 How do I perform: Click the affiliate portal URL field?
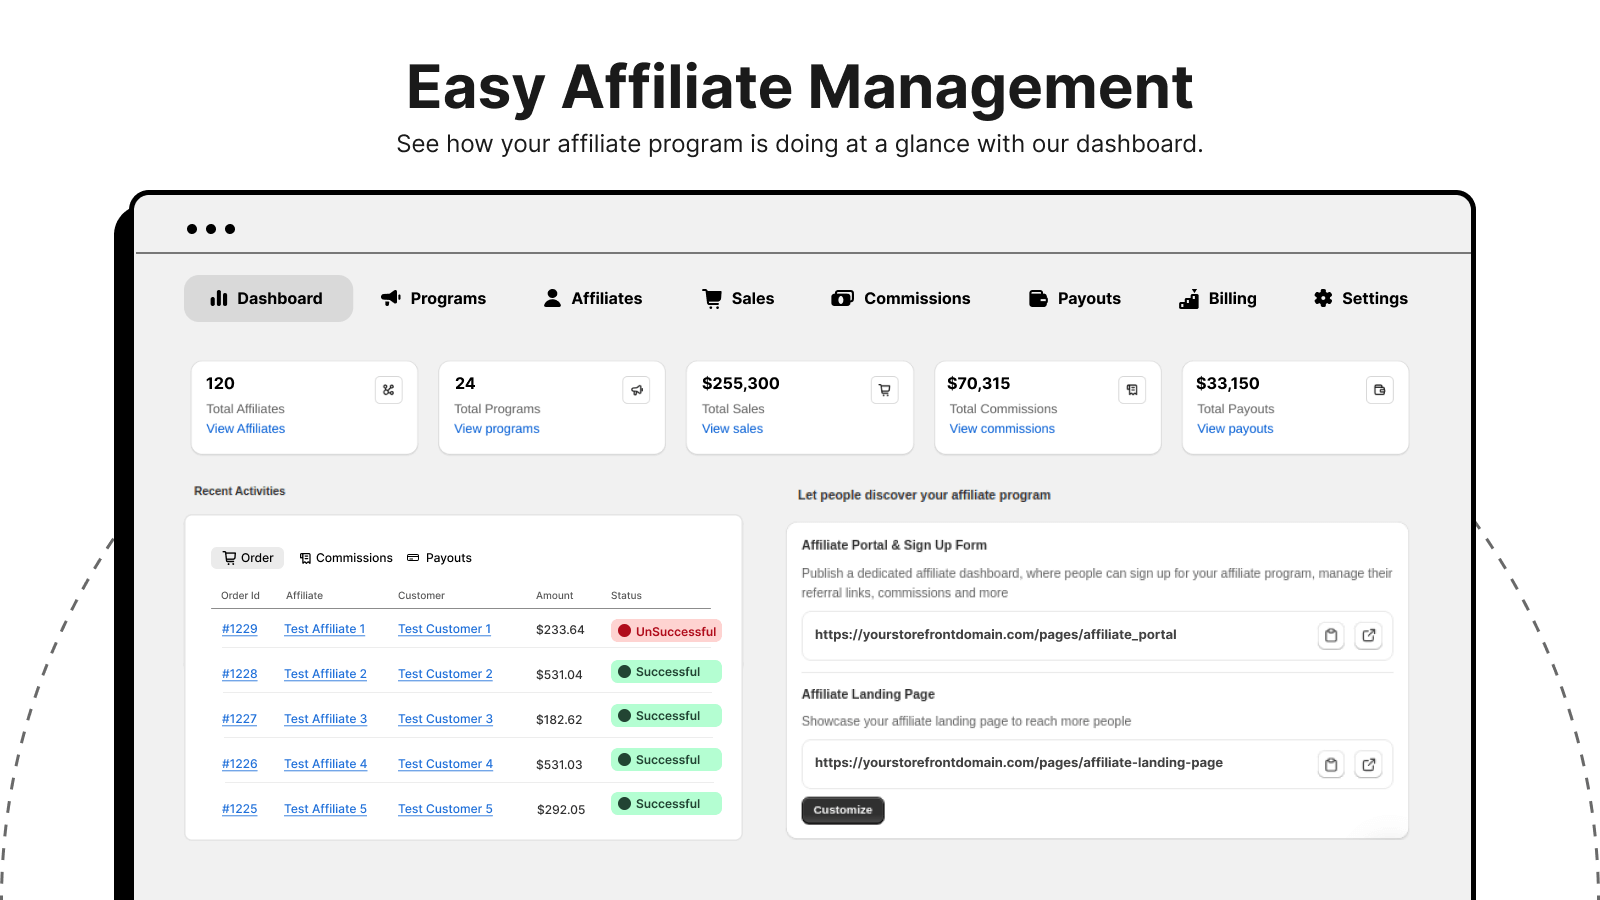pyautogui.click(x=1050, y=635)
